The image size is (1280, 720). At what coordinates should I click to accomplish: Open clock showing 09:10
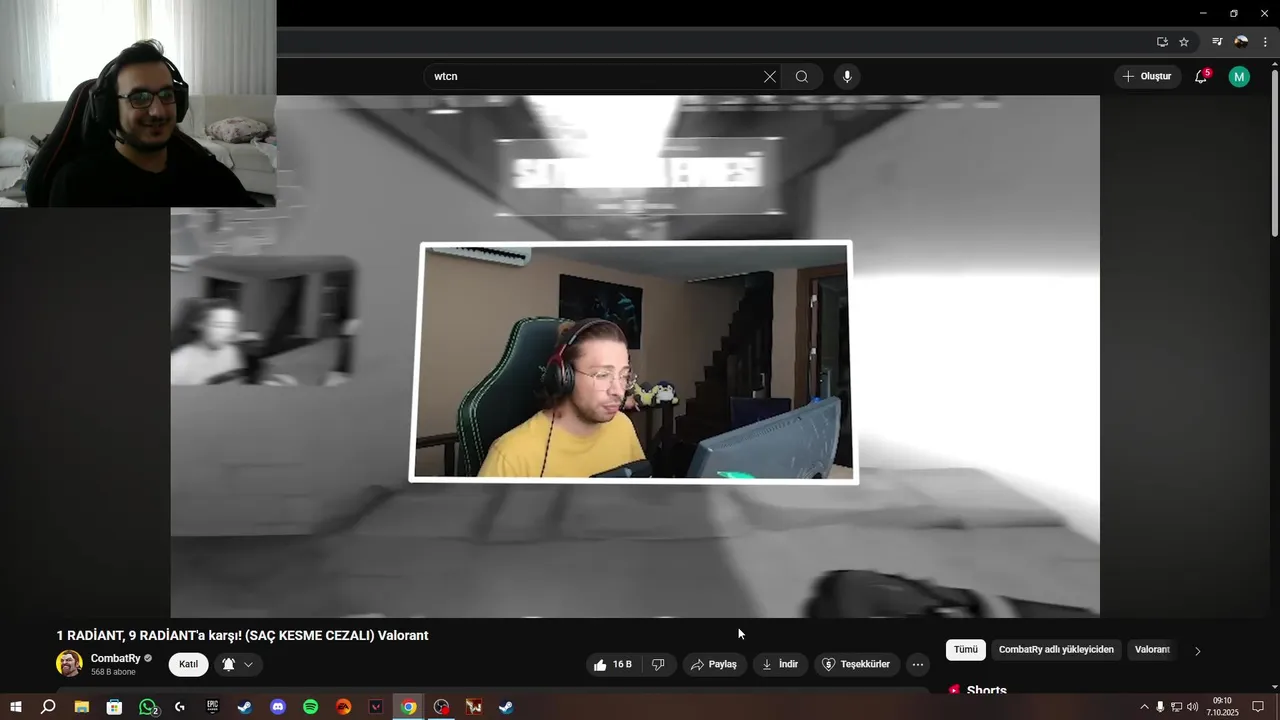pyautogui.click(x=1222, y=706)
